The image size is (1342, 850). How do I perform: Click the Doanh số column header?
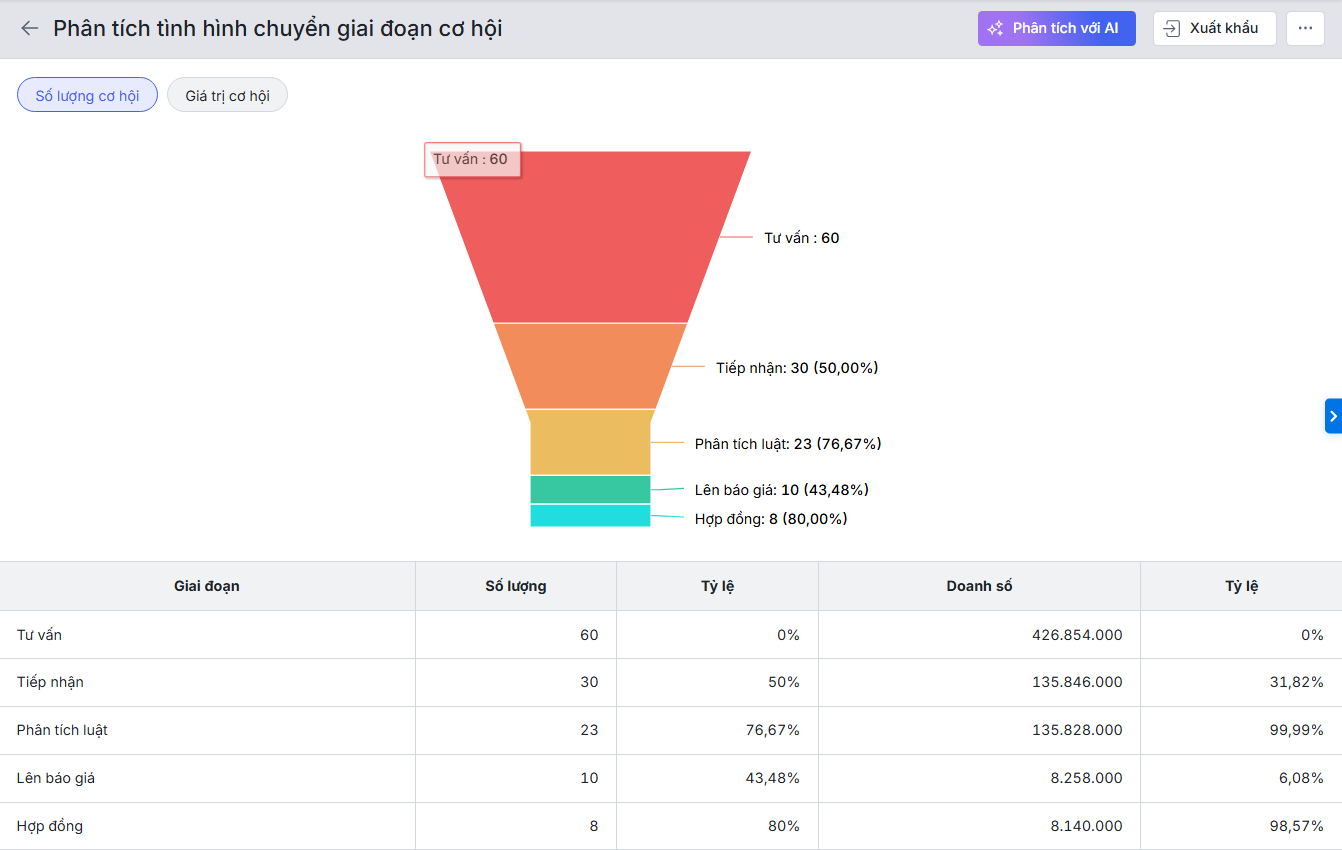point(979,586)
